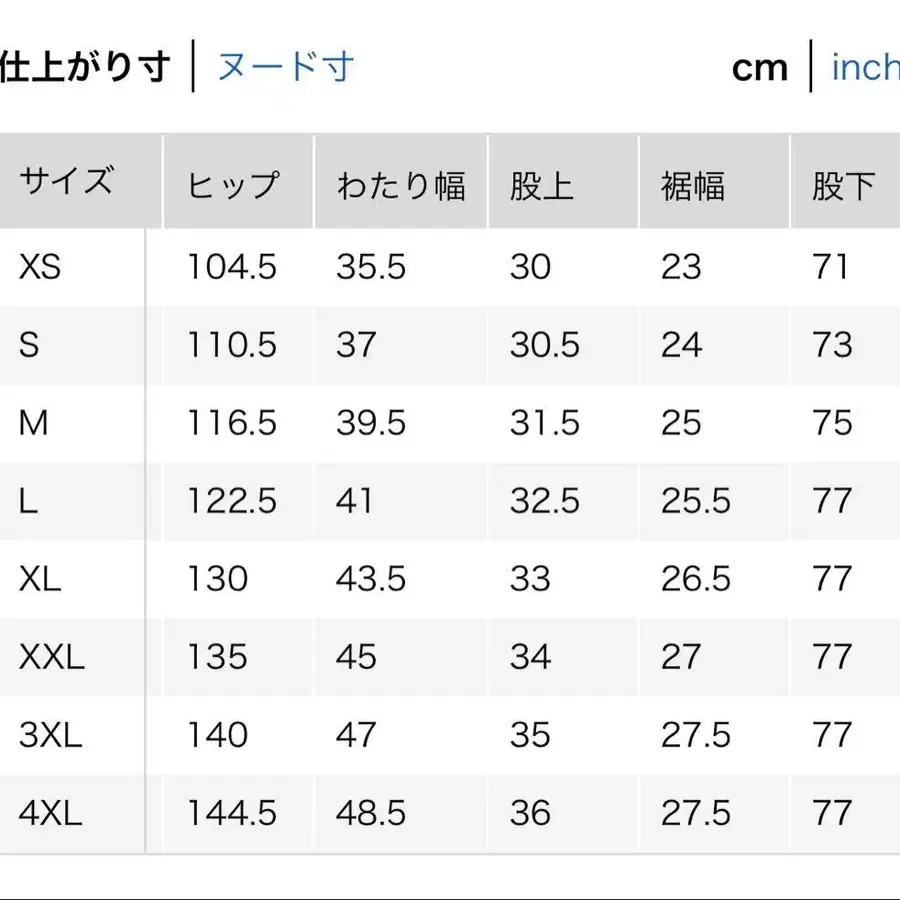
Task: Select the L size row label
Action: click(x=27, y=501)
